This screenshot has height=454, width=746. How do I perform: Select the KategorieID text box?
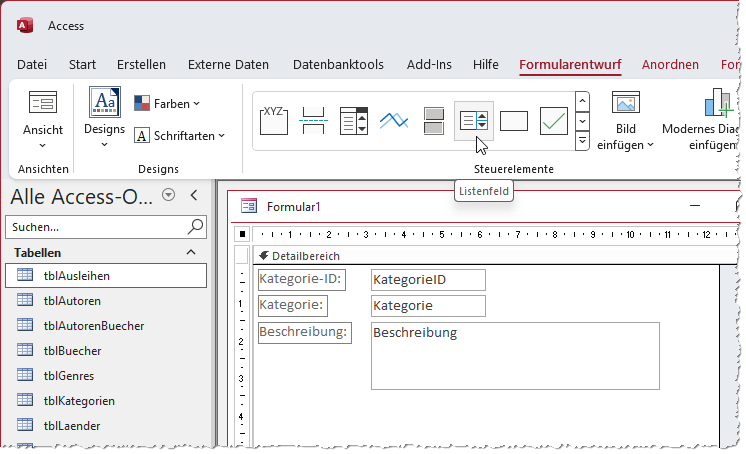(428, 280)
